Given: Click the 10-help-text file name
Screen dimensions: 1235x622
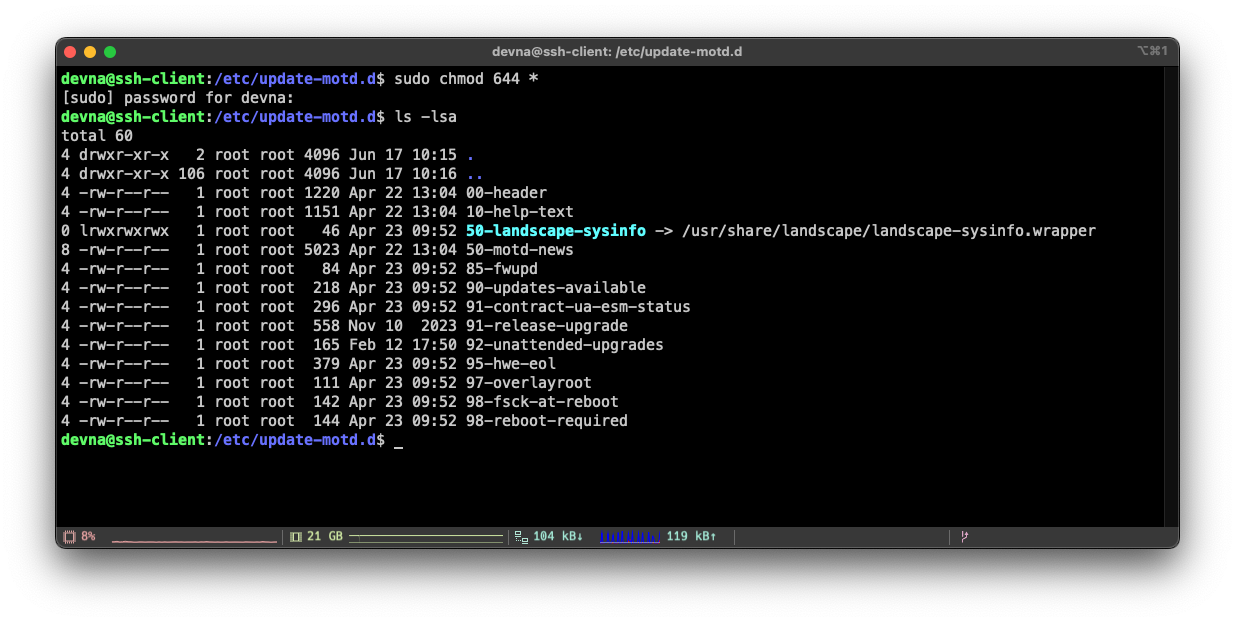Looking at the screenshot, I should [520, 212].
